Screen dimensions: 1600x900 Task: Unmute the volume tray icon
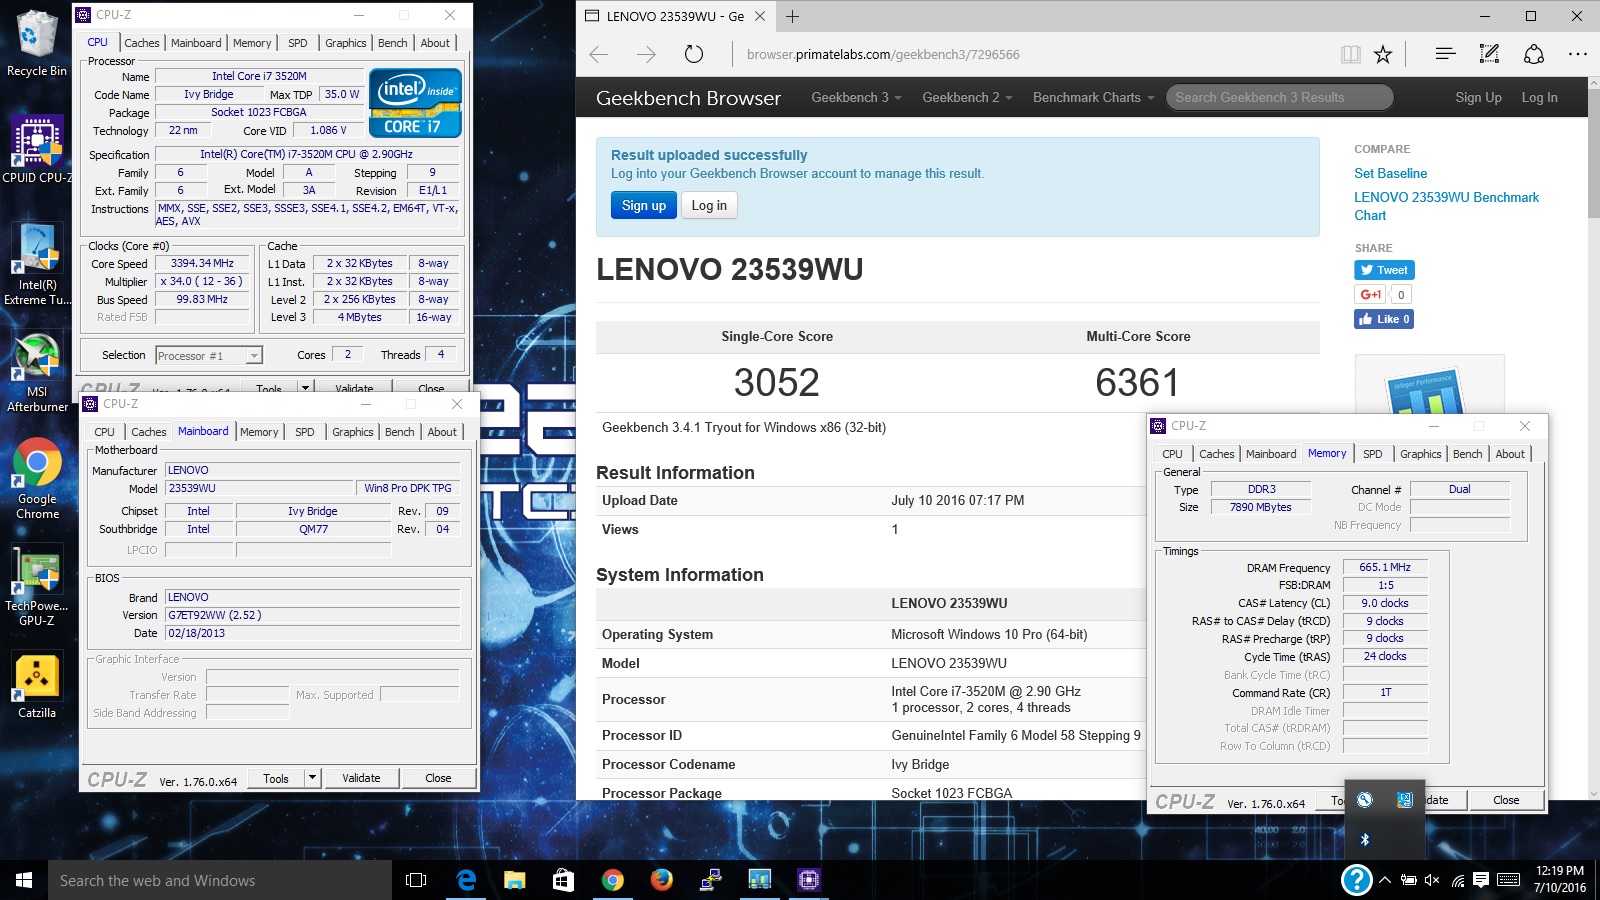1432,881
